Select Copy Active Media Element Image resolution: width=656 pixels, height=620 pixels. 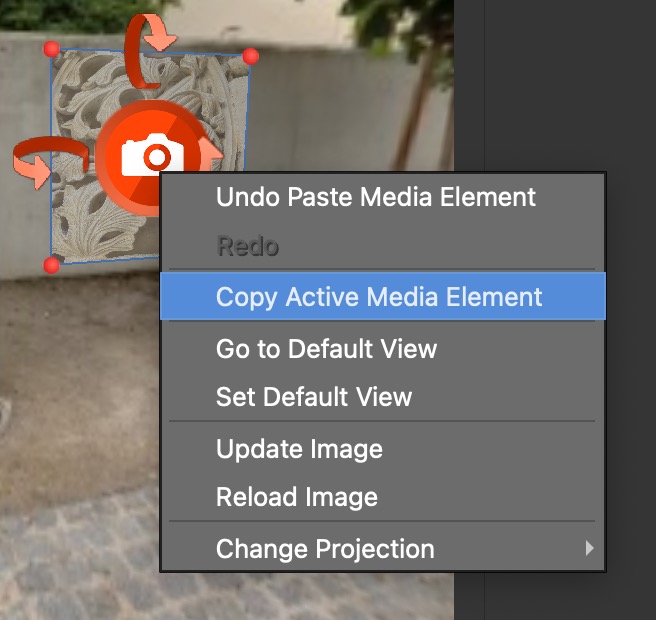coord(379,297)
